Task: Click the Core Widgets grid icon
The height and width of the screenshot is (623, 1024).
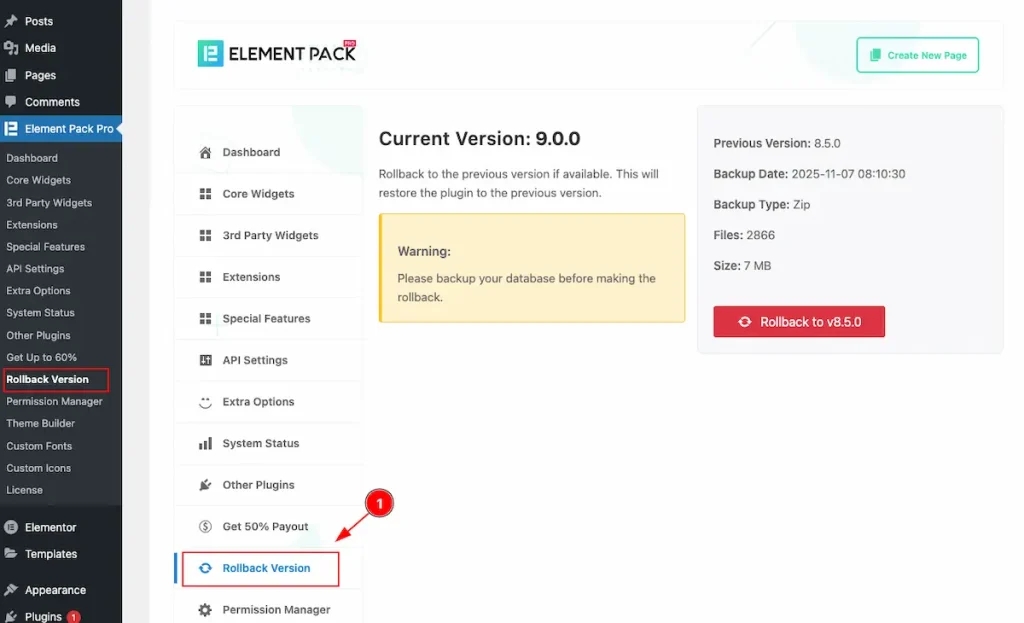Action: (205, 194)
